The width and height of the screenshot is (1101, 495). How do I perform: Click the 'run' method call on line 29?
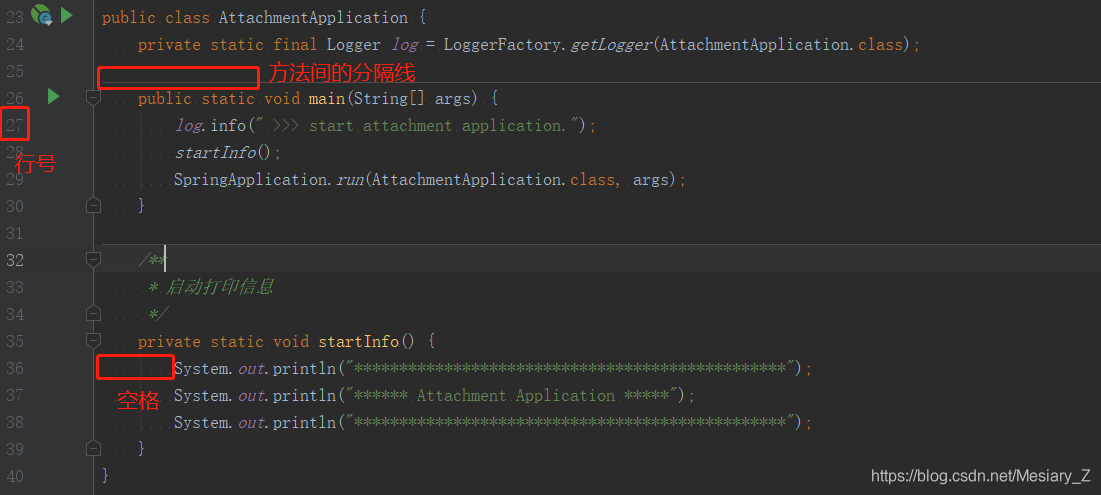pos(350,179)
